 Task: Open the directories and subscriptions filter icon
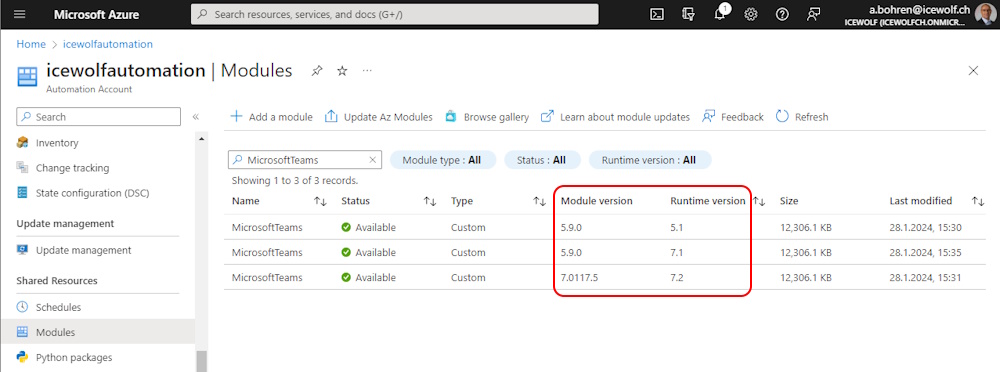pyautogui.click(x=688, y=14)
